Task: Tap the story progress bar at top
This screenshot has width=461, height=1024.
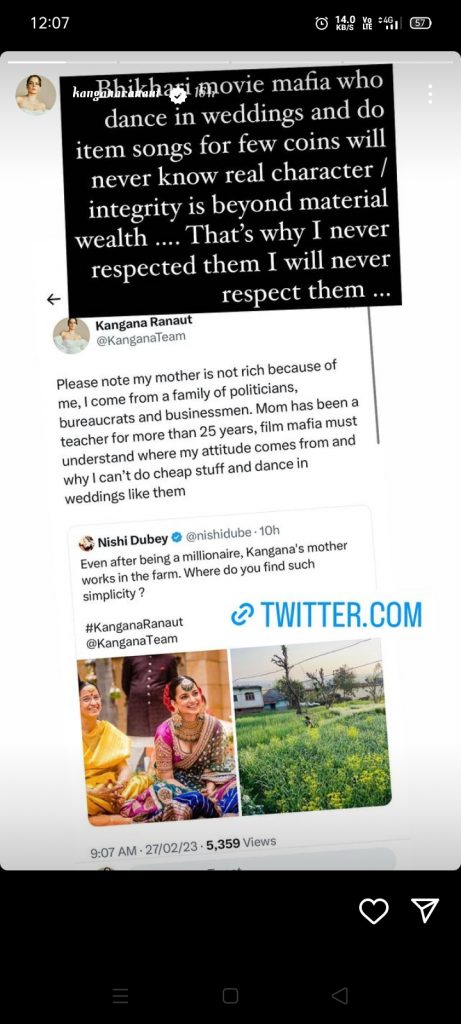Action: pyautogui.click(x=230, y=61)
